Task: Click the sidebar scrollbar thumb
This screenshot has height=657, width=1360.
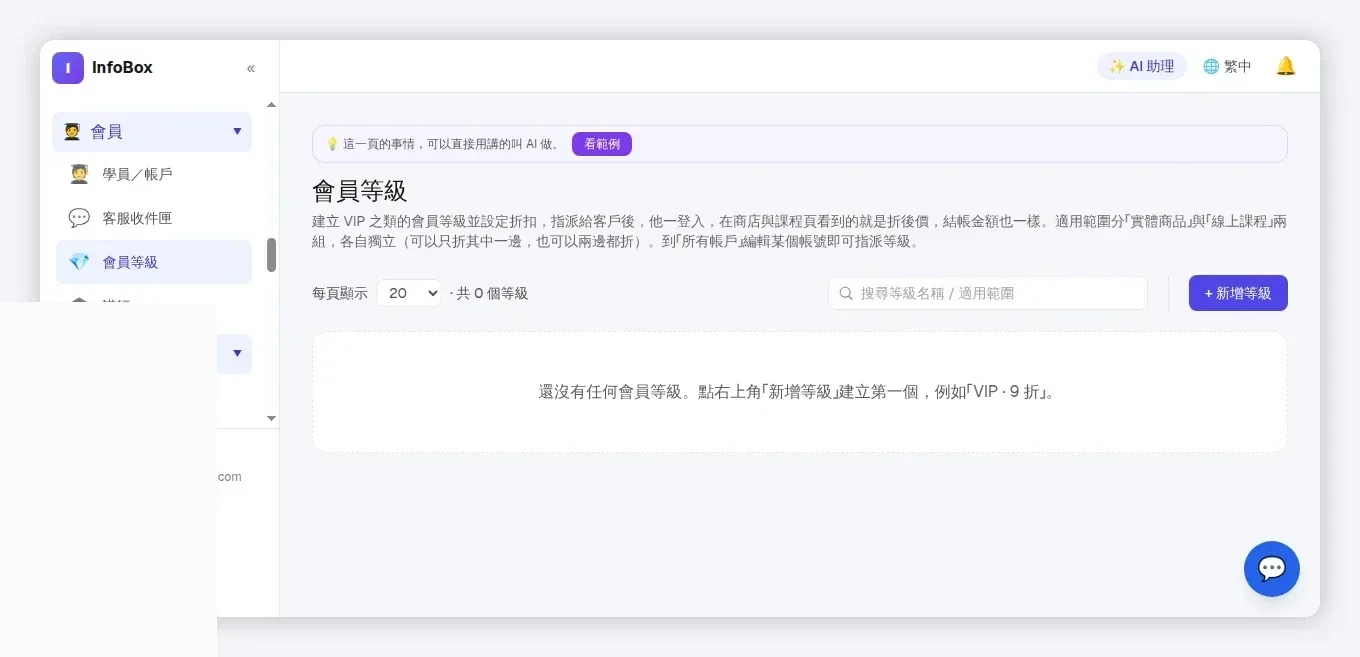Action: point(271,255)
